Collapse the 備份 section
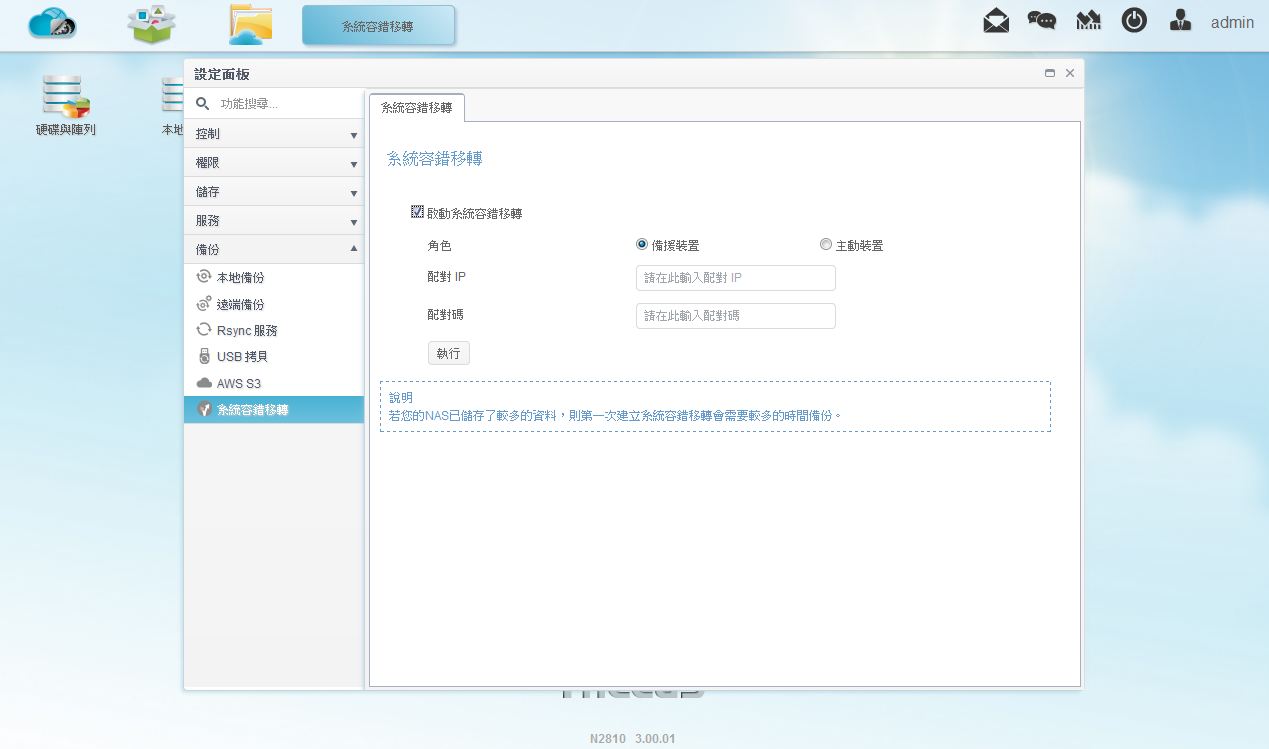Viewport: 1269px width, 749px height. (x=274, y=250)
